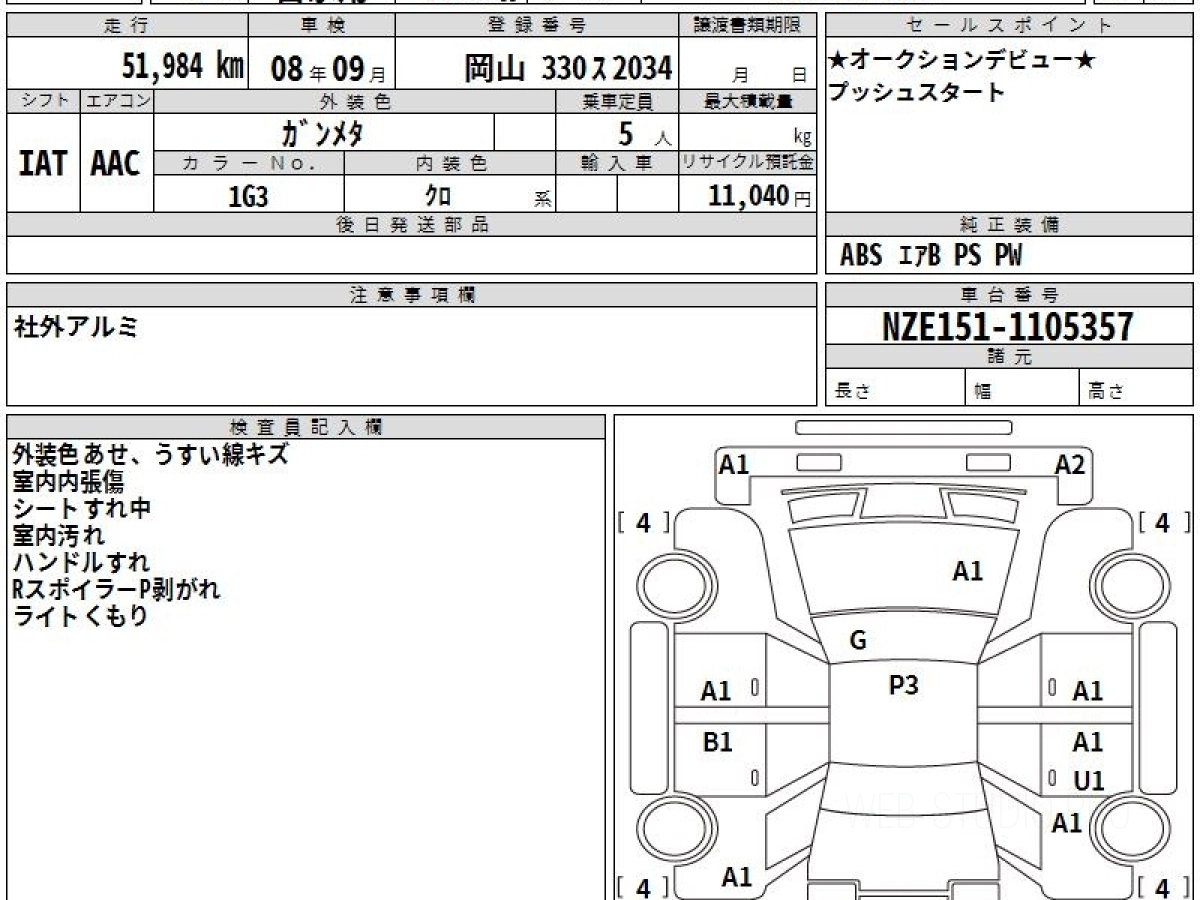
Task: Click the シフト header cell
Action: click(43, 101)
